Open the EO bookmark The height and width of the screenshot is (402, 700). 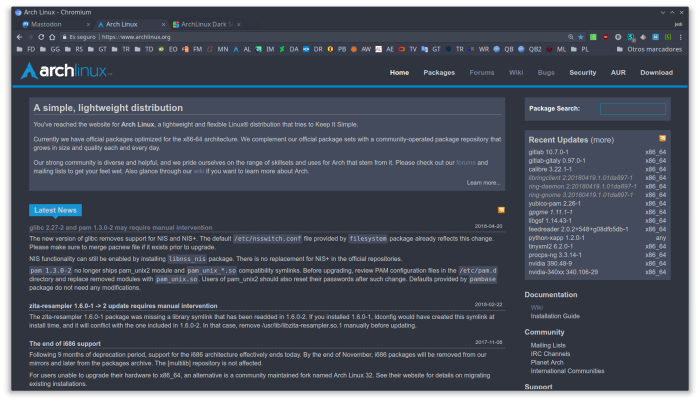point(168,50)
